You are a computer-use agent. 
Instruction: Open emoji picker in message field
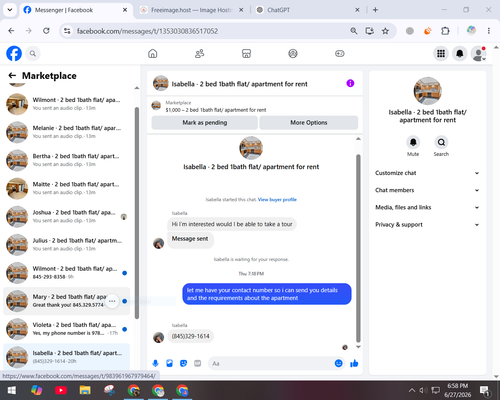click(x=338, y=363)
